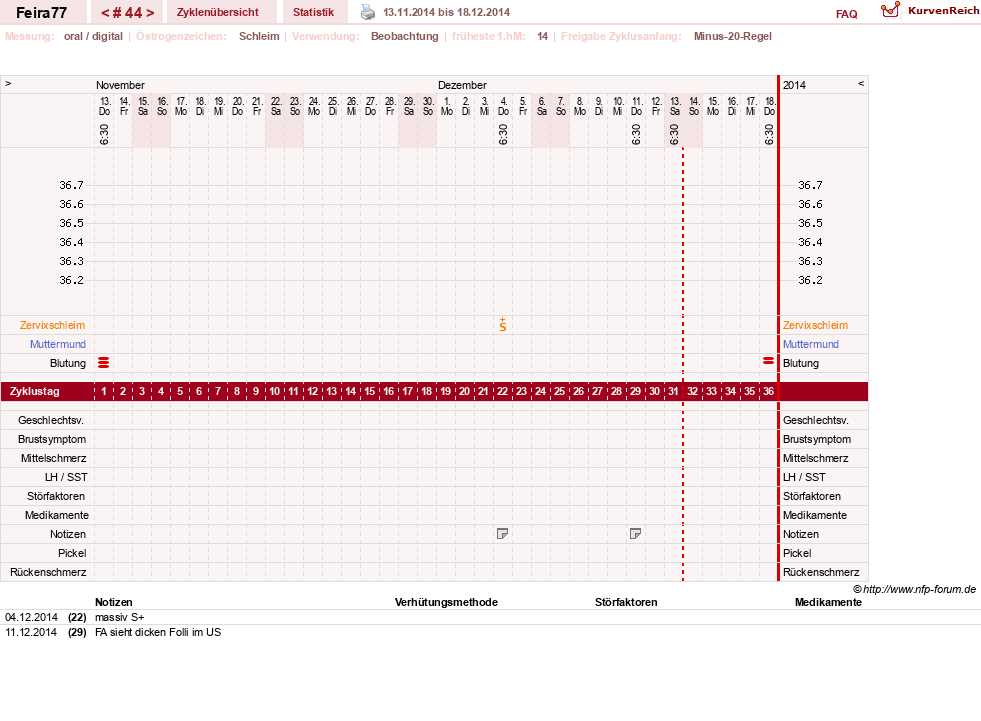
Task: Click cycle day 14 in the Zyklustag bar
Action: [351, 391]
